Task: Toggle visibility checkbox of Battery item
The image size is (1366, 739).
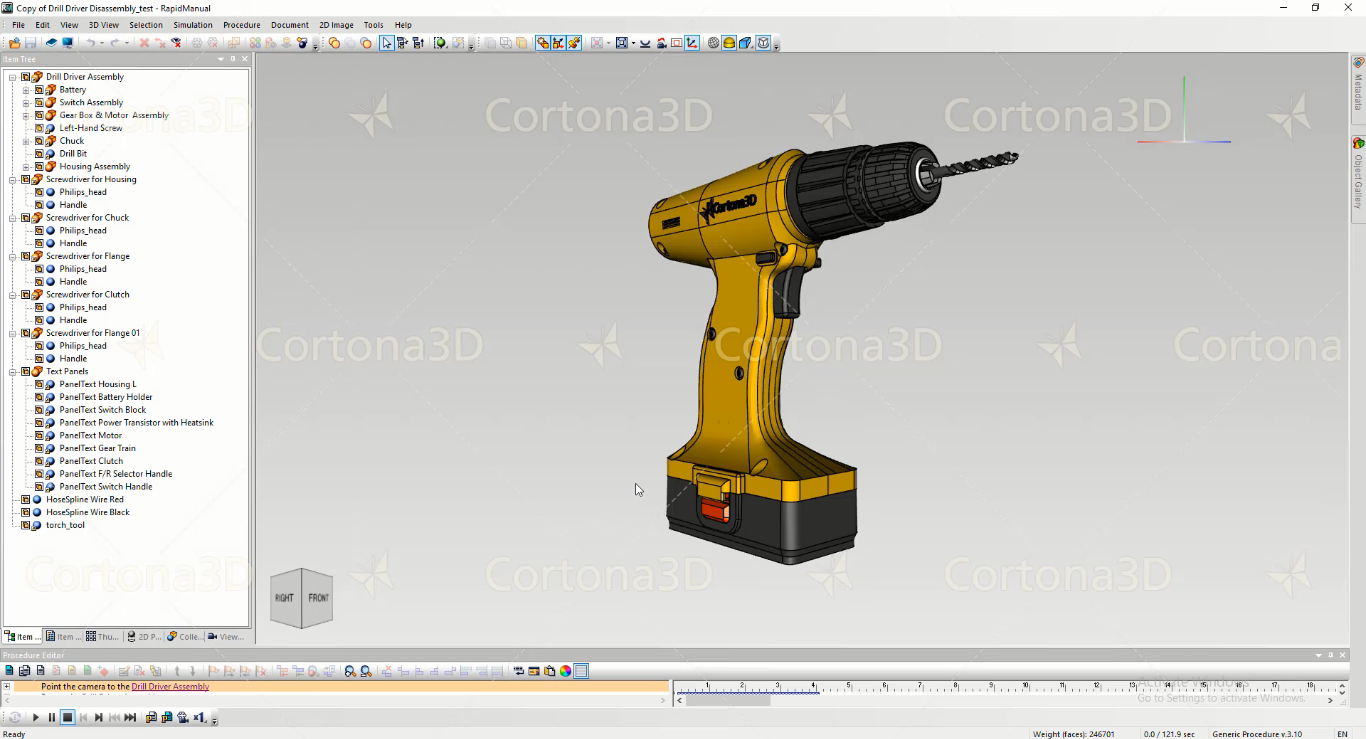Action: coord(39,90)
